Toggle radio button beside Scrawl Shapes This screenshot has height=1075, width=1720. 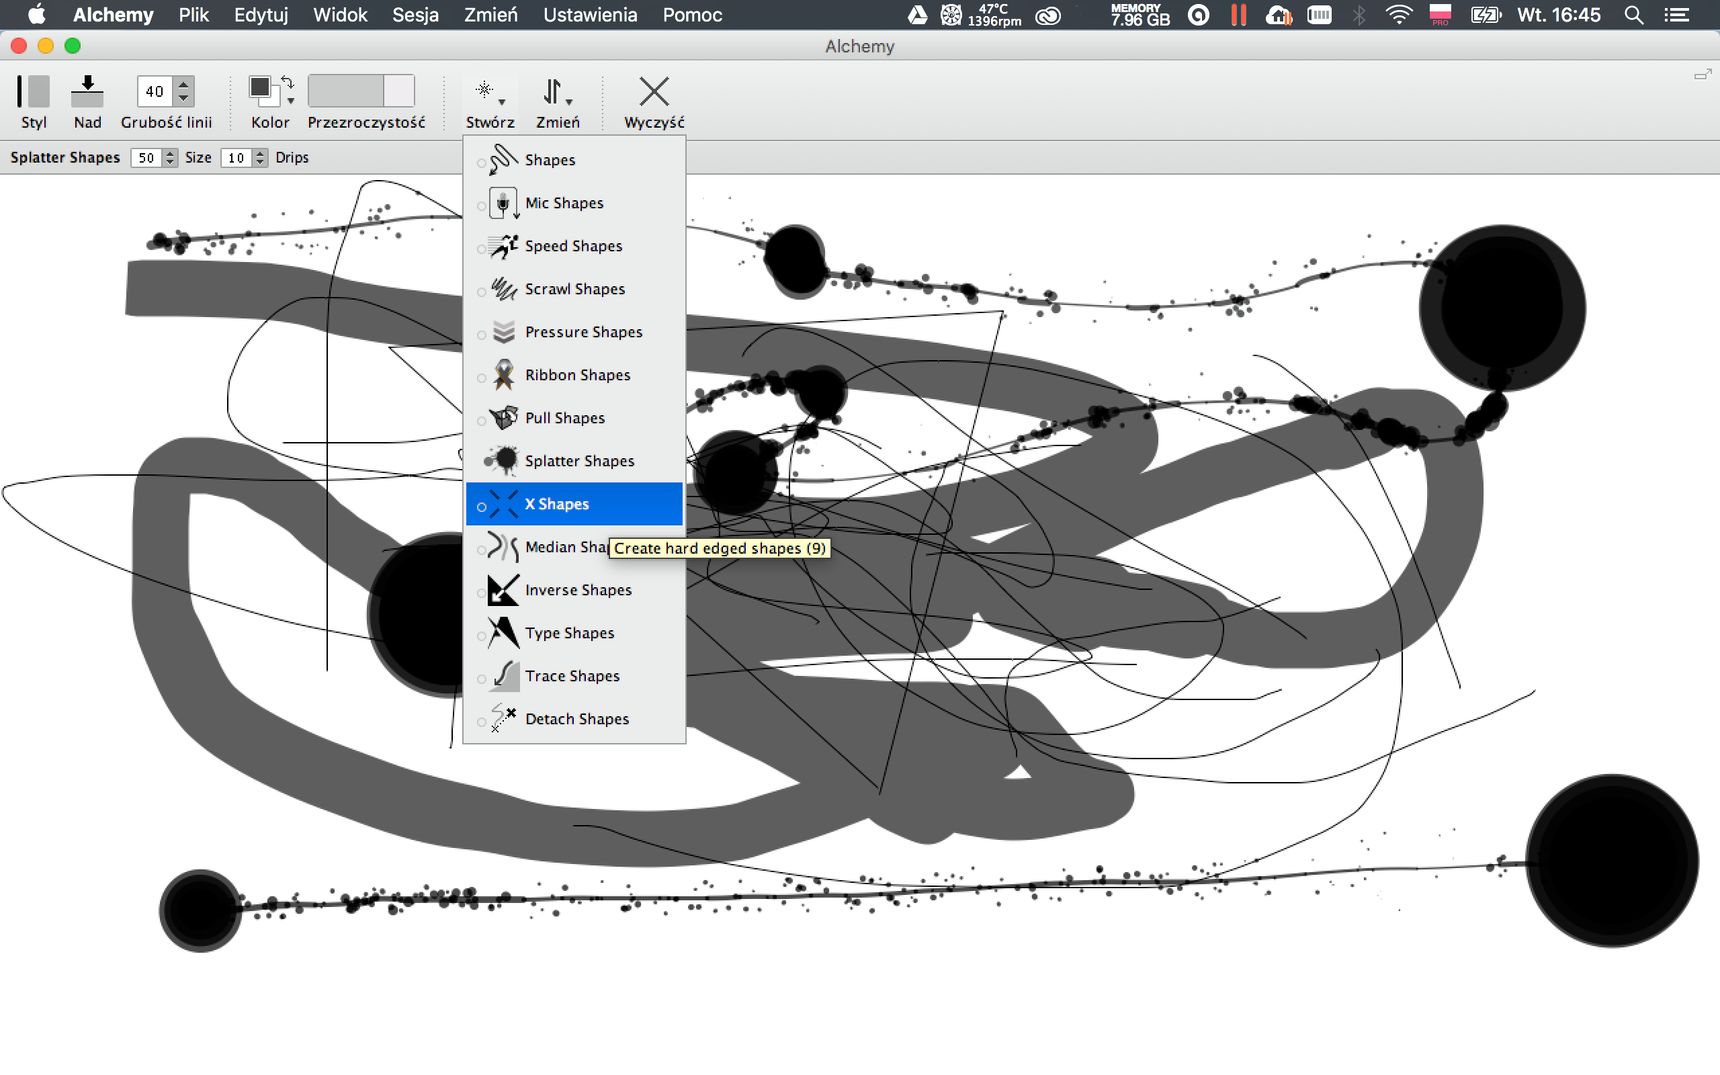(x=482, y=291)
